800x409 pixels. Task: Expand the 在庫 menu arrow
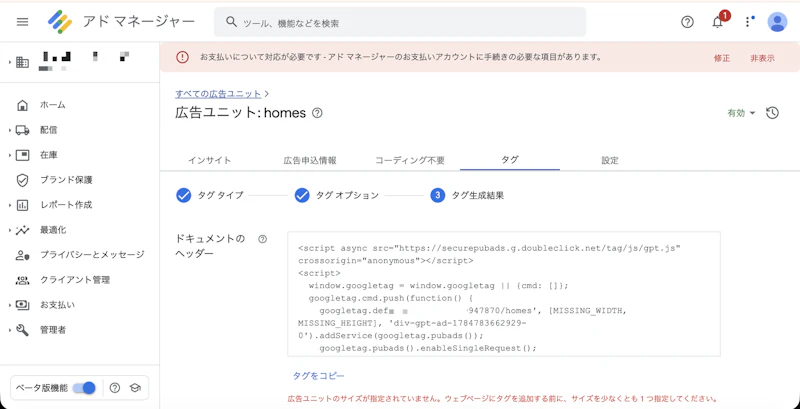[10, 155]
